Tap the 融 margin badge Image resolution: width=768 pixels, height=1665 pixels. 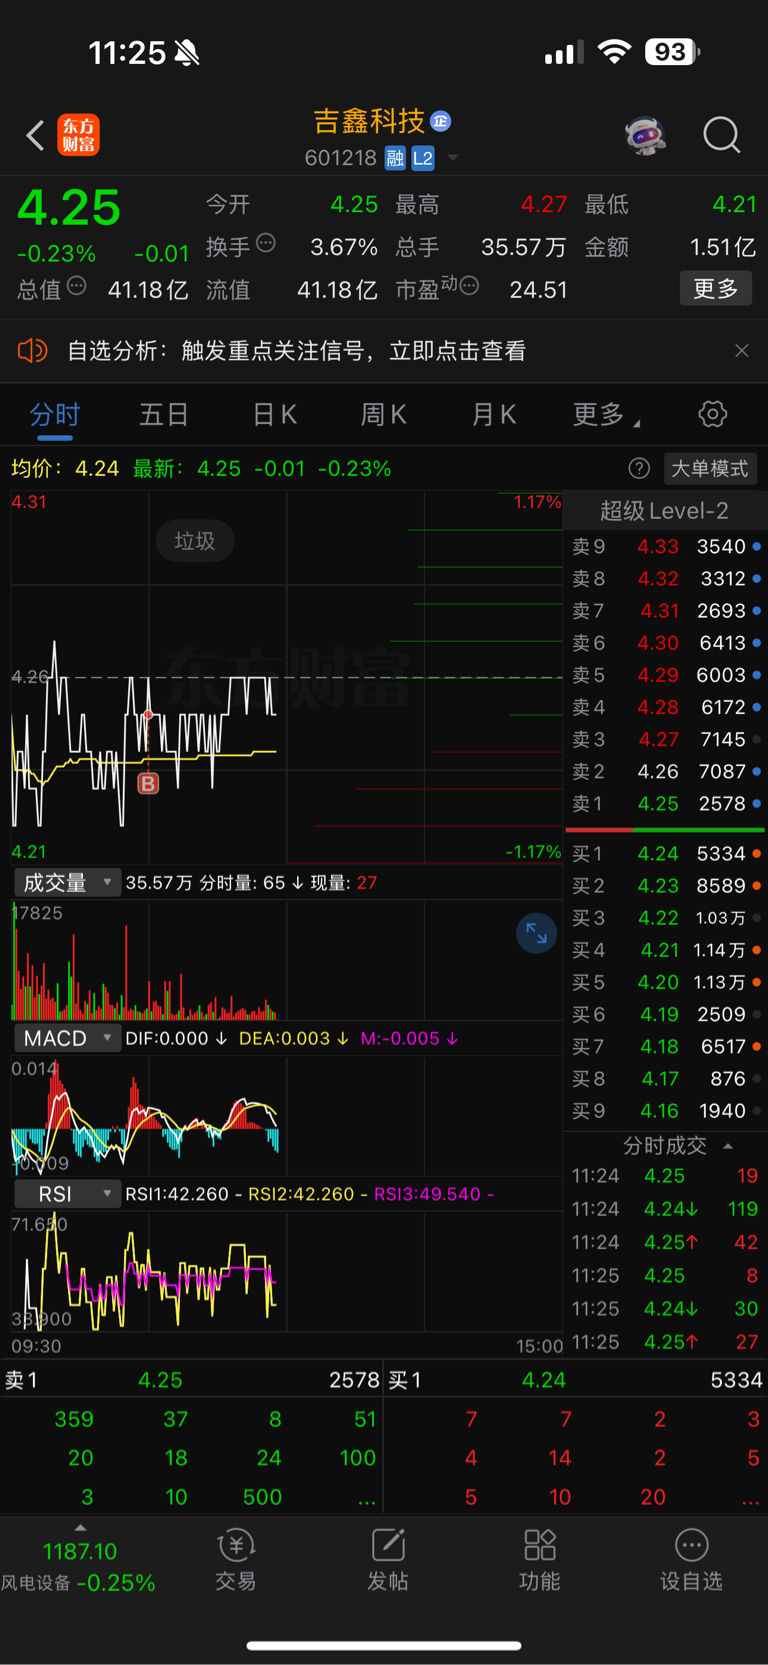tap(395, 158)
